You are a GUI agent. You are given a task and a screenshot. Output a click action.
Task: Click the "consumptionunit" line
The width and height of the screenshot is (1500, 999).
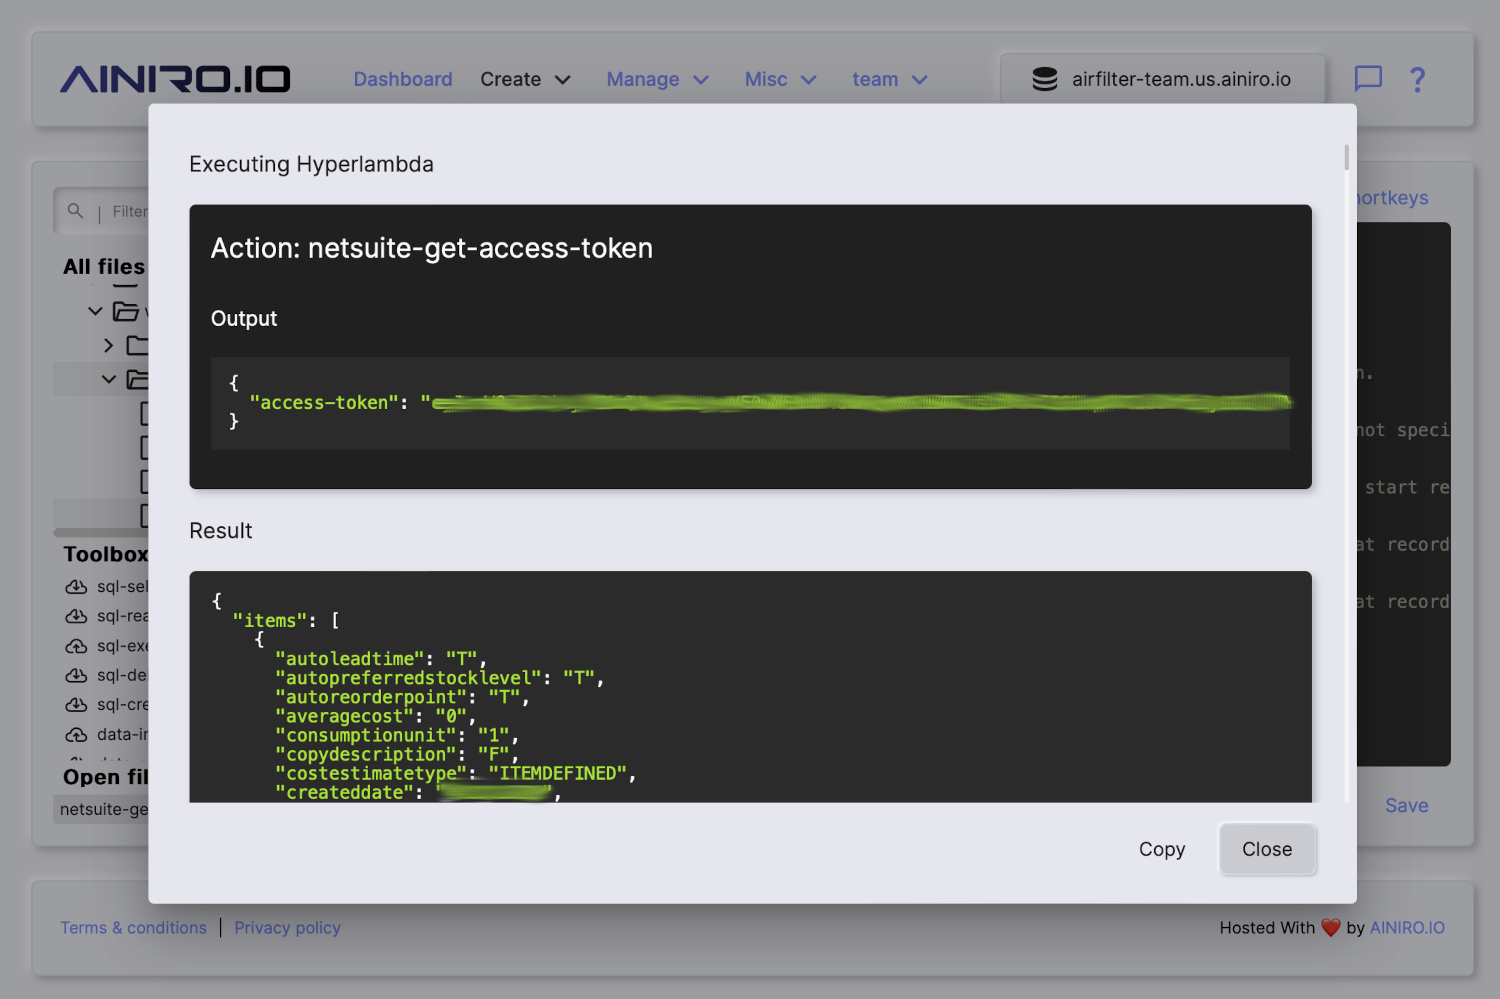click(x=396, y=734)
